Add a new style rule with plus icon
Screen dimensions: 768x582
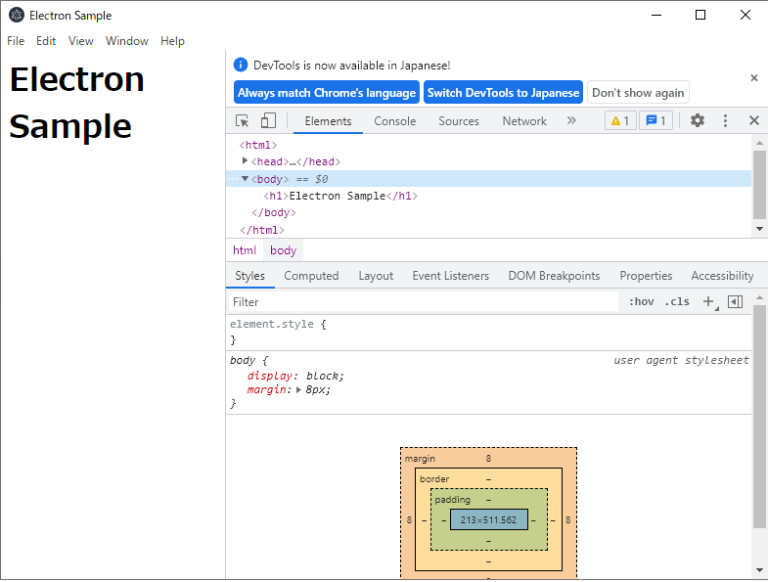coord(708,302)
